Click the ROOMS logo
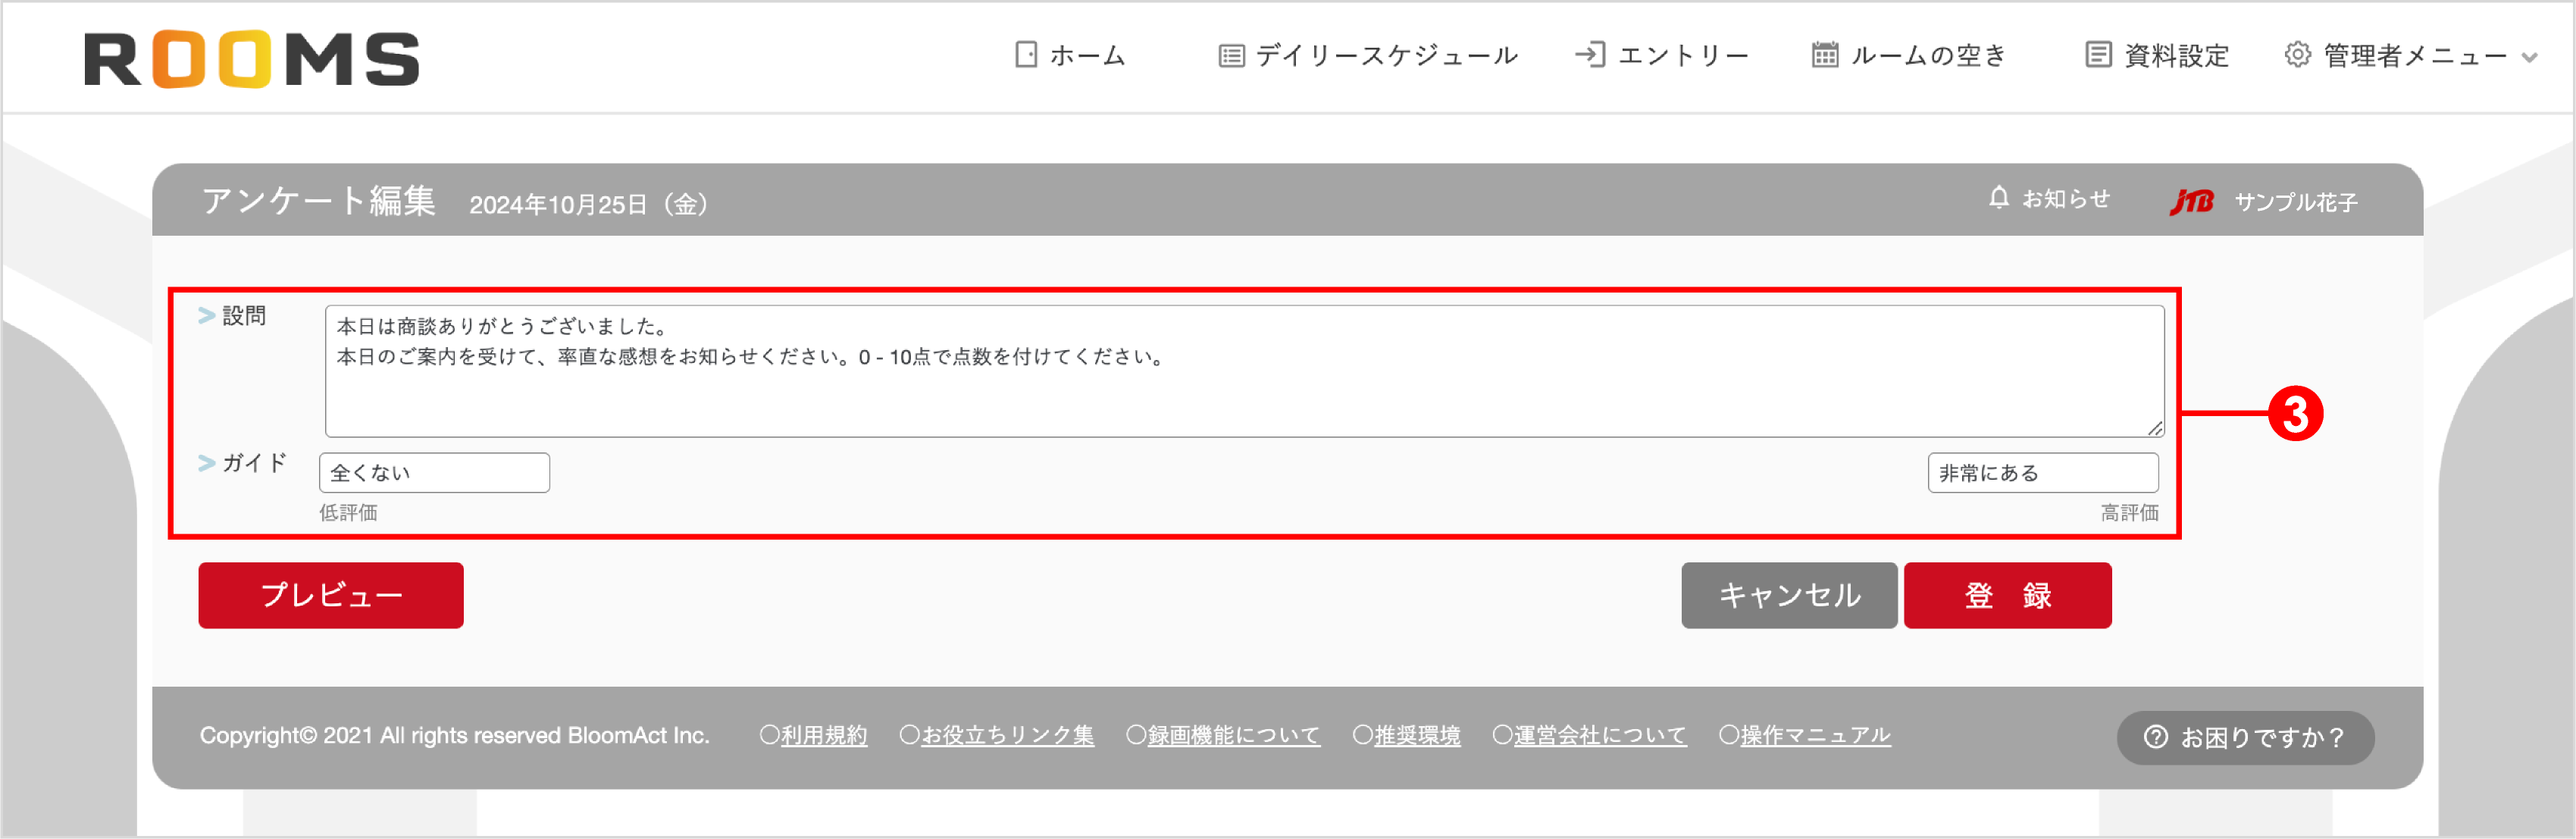This screenshot has width=2576, height=839. 251,58
